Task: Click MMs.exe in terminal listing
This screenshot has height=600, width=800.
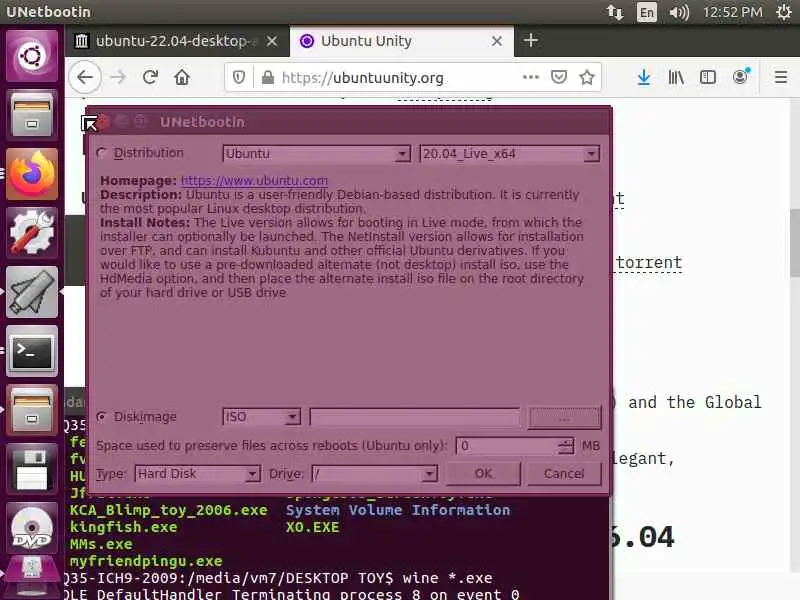Action: [101, 544]
